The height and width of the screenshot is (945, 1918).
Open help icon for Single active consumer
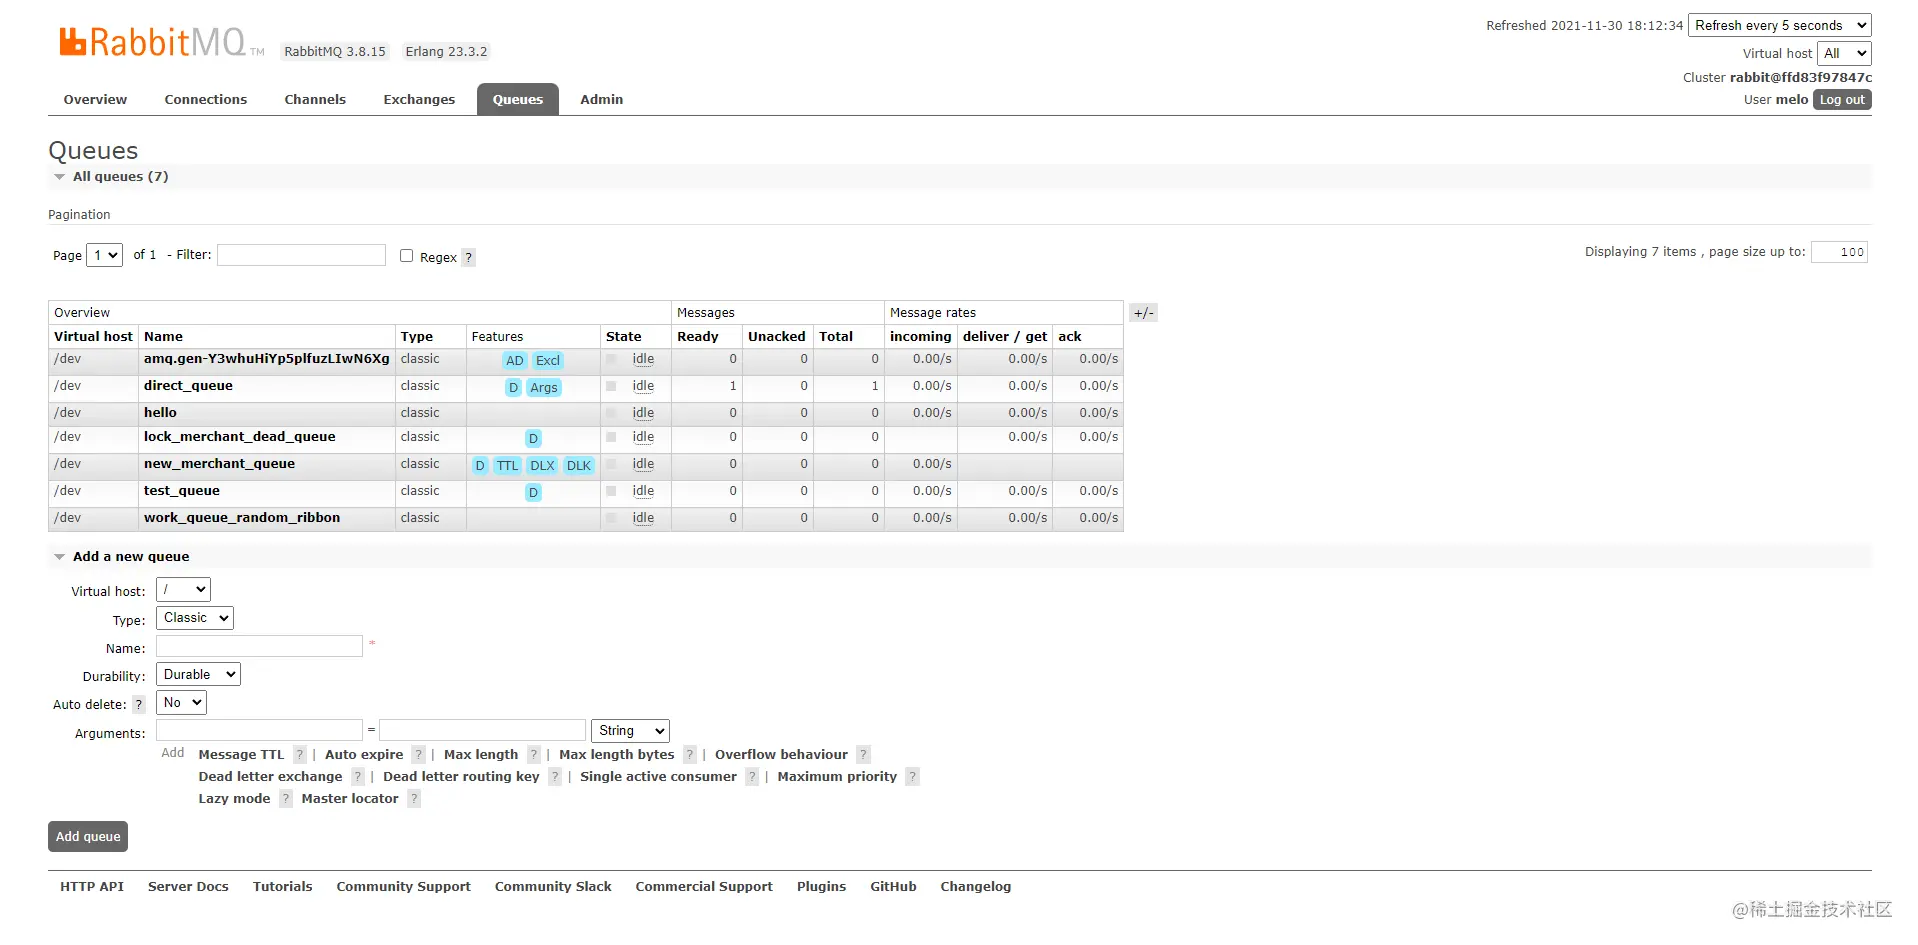752,777
